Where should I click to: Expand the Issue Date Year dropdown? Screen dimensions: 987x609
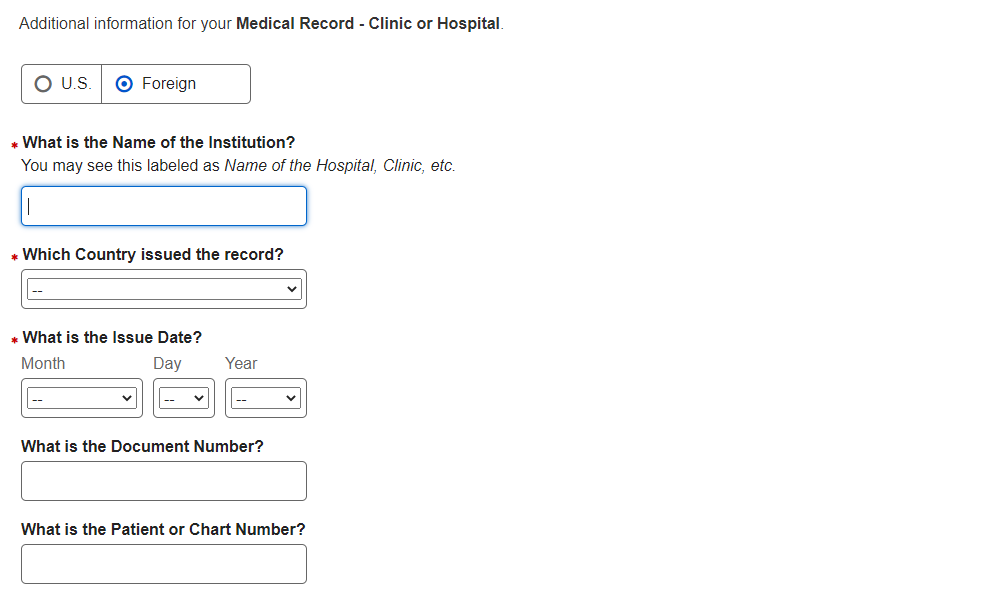point(266,398)
